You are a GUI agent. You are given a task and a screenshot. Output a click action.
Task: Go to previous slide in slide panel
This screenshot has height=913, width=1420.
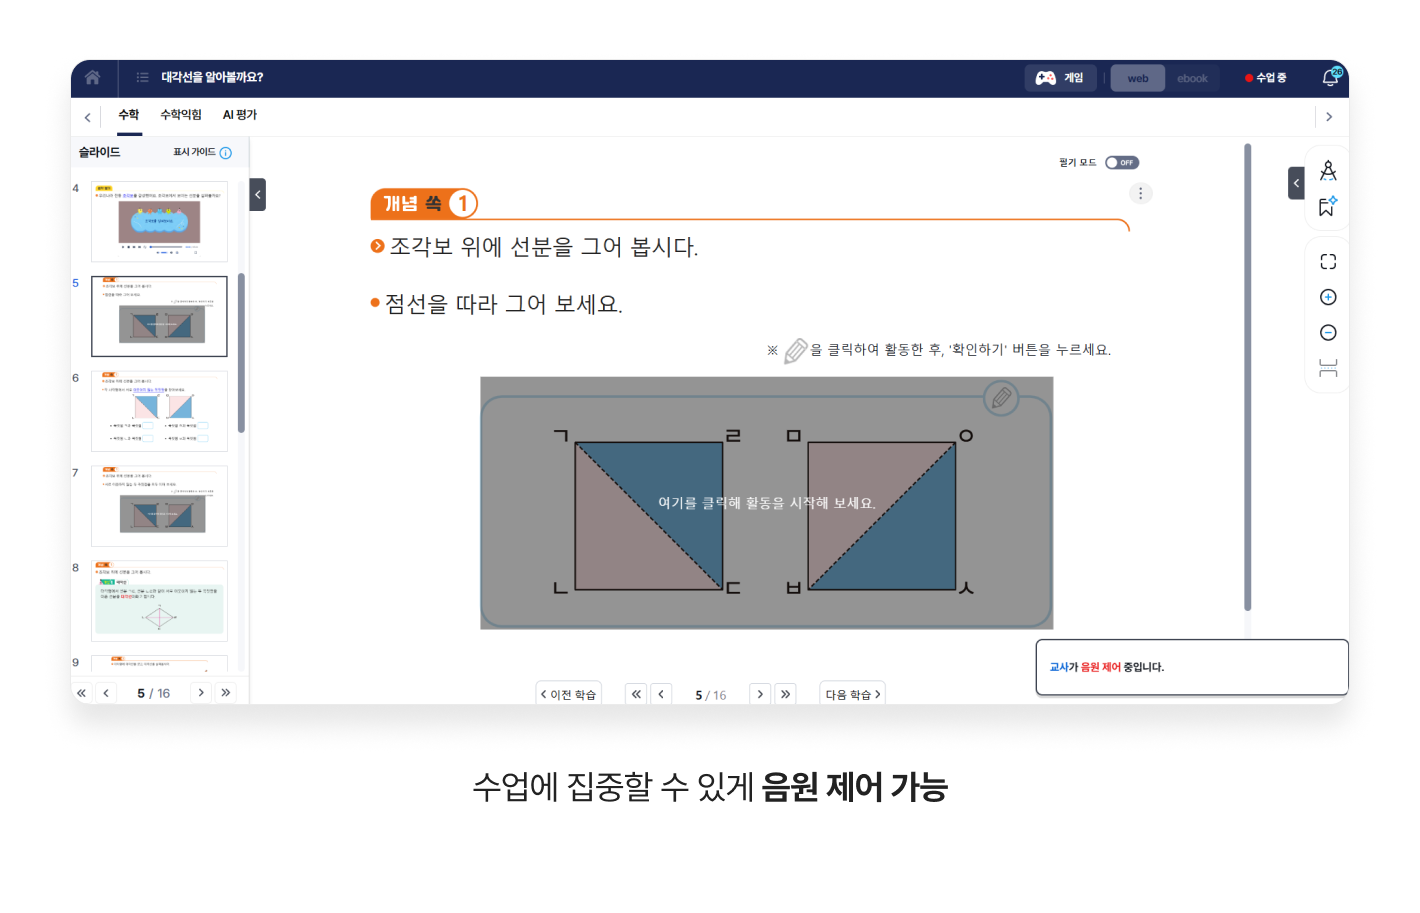(106, 693)
